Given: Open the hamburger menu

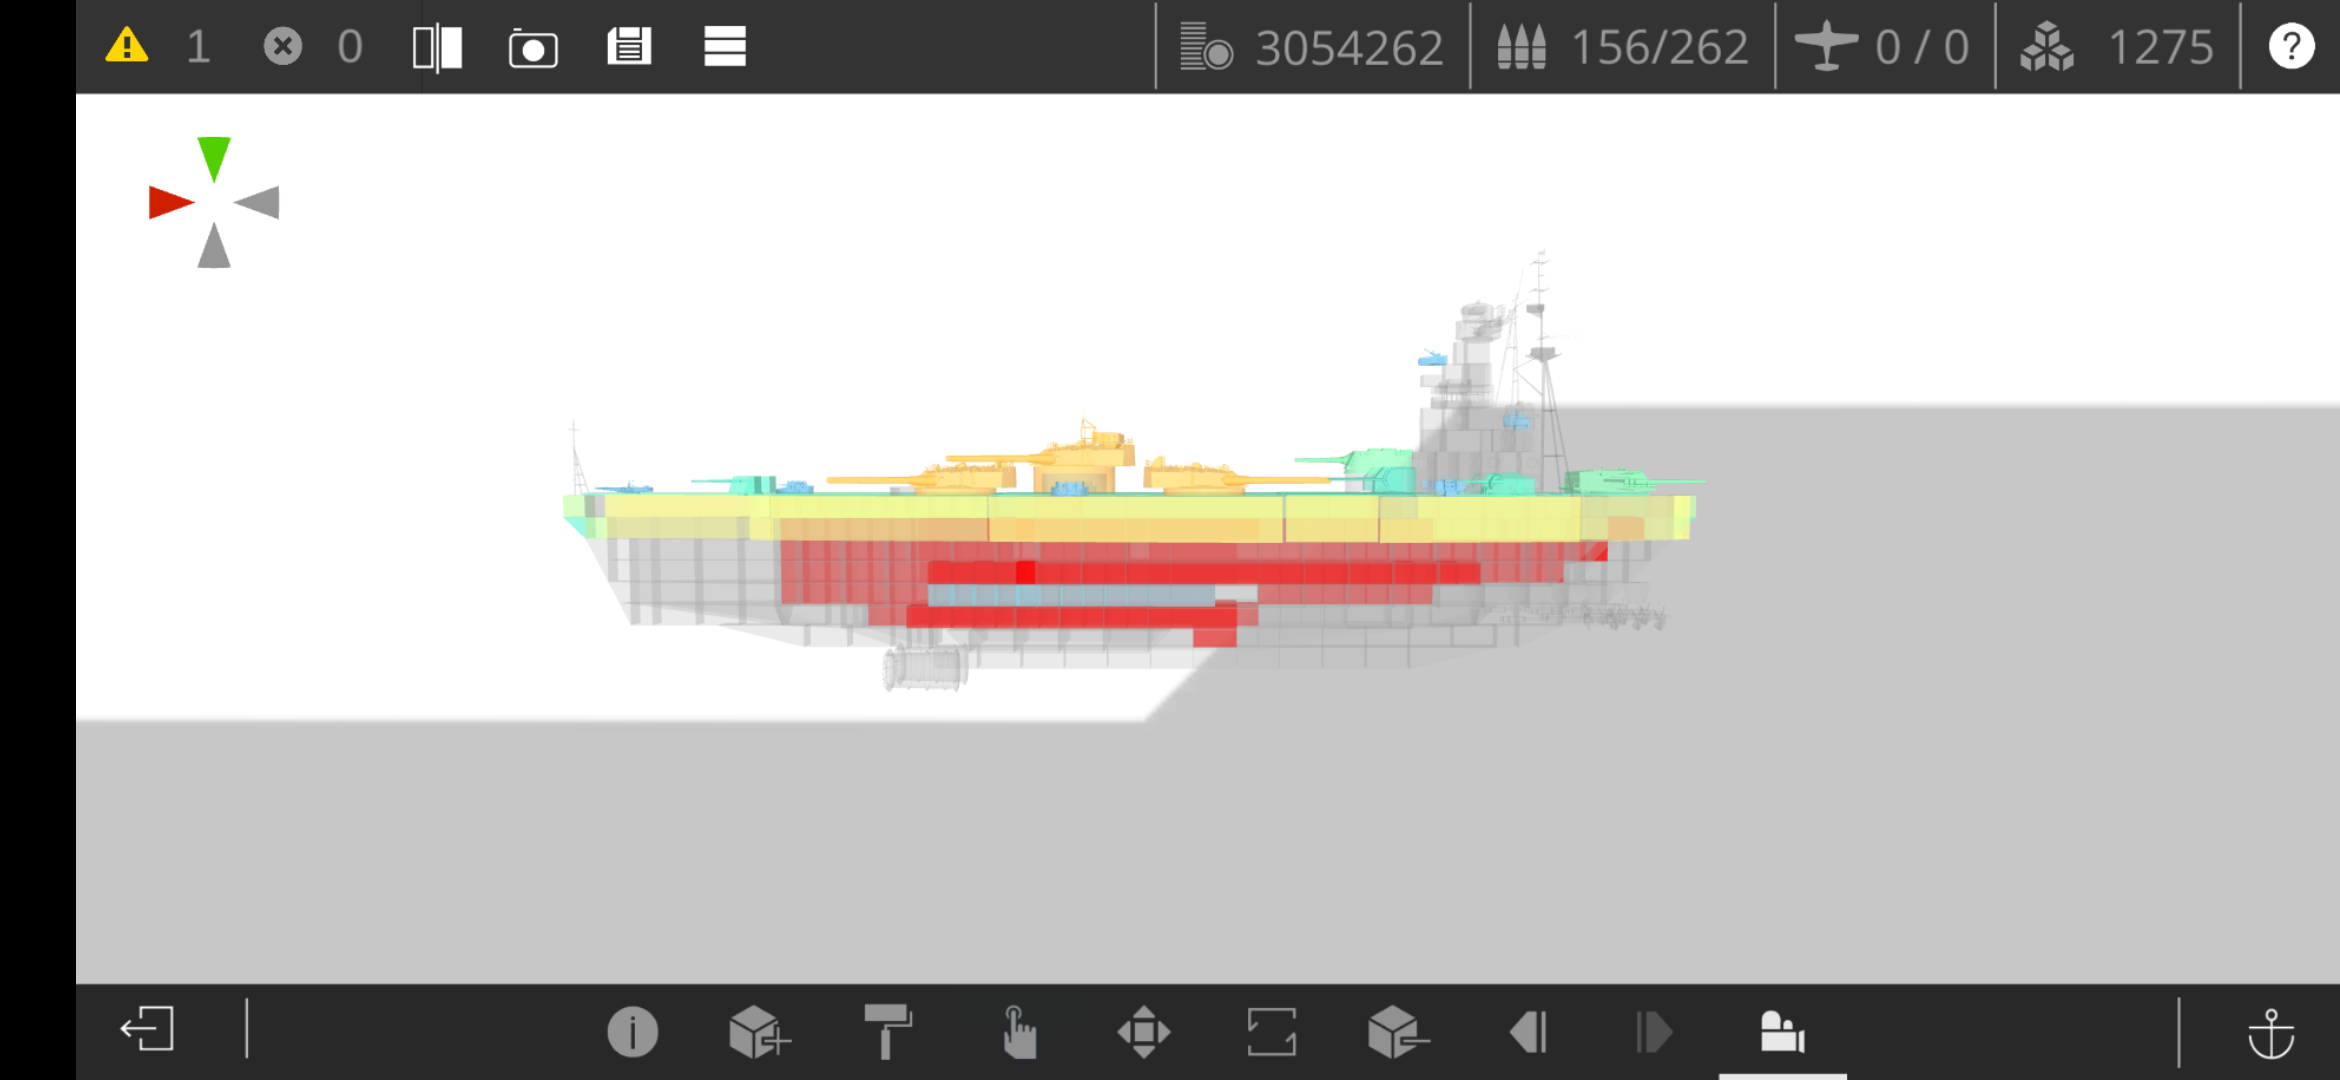Looking at the screenshot, I should pos(725,46).
